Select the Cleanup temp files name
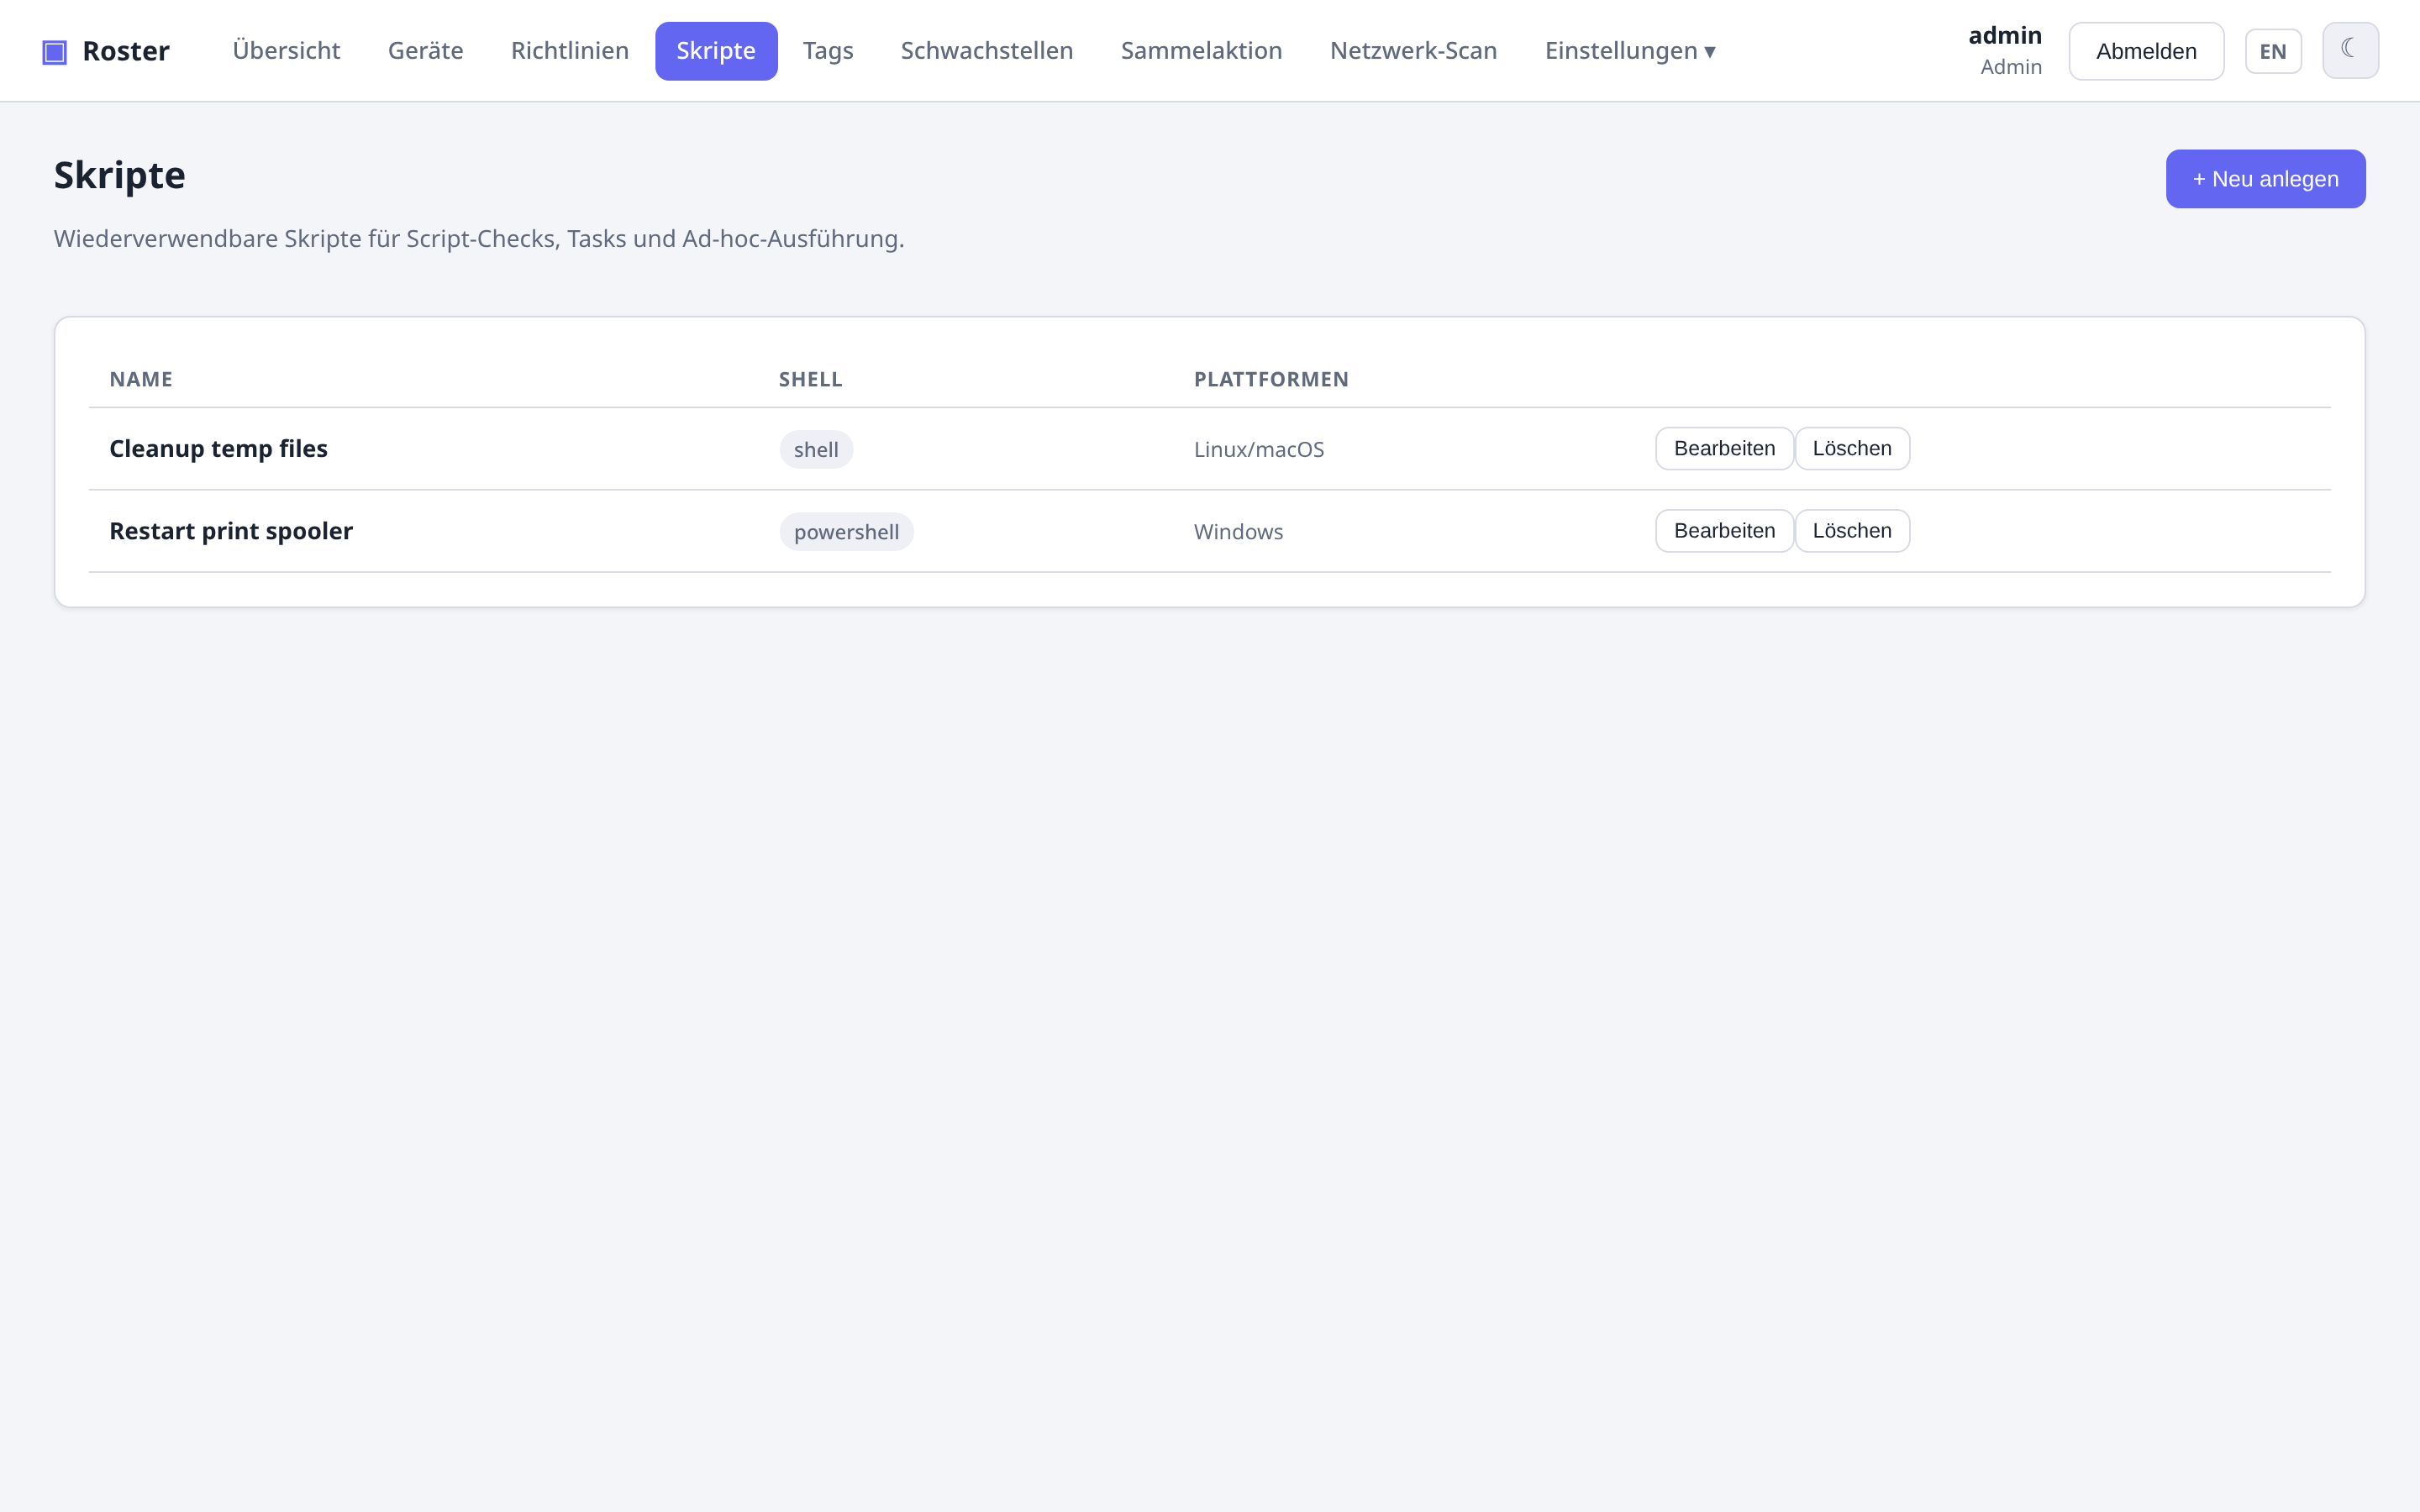 pyautogui.click(x=218, y=449)
